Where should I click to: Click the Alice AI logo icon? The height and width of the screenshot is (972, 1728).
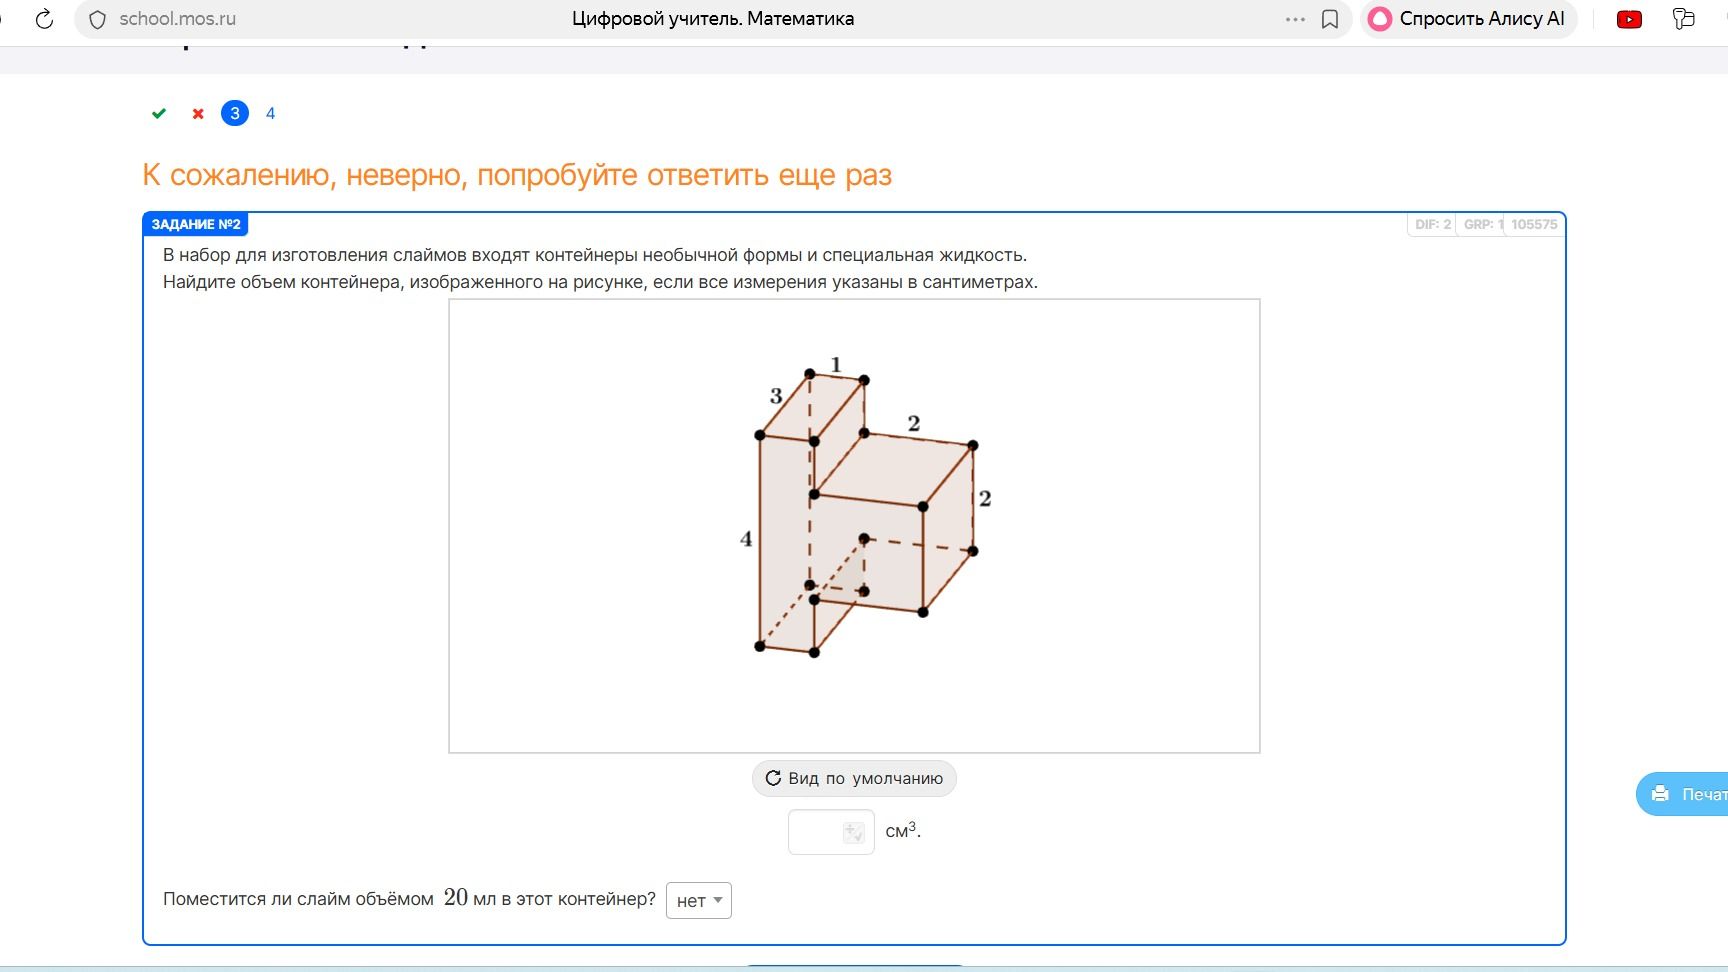pos(1380,19)
